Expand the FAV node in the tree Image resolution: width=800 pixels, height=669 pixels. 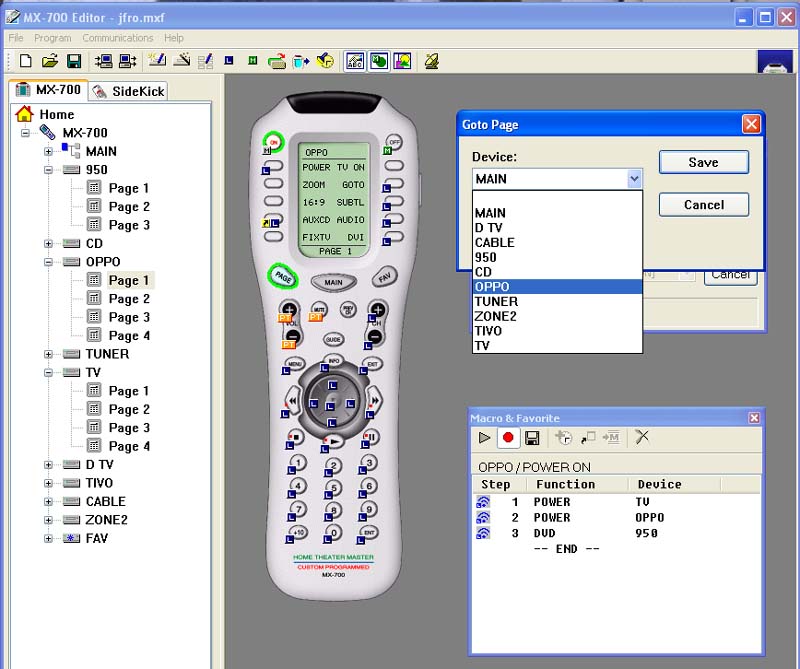[48, 538]
